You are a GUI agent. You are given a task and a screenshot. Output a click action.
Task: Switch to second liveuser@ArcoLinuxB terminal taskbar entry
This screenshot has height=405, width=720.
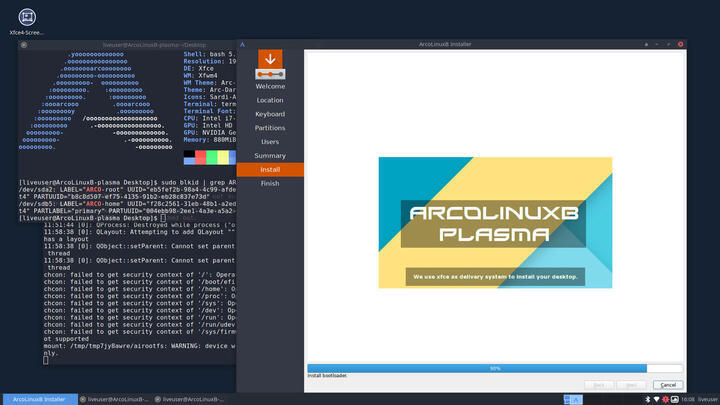[190, 399]
